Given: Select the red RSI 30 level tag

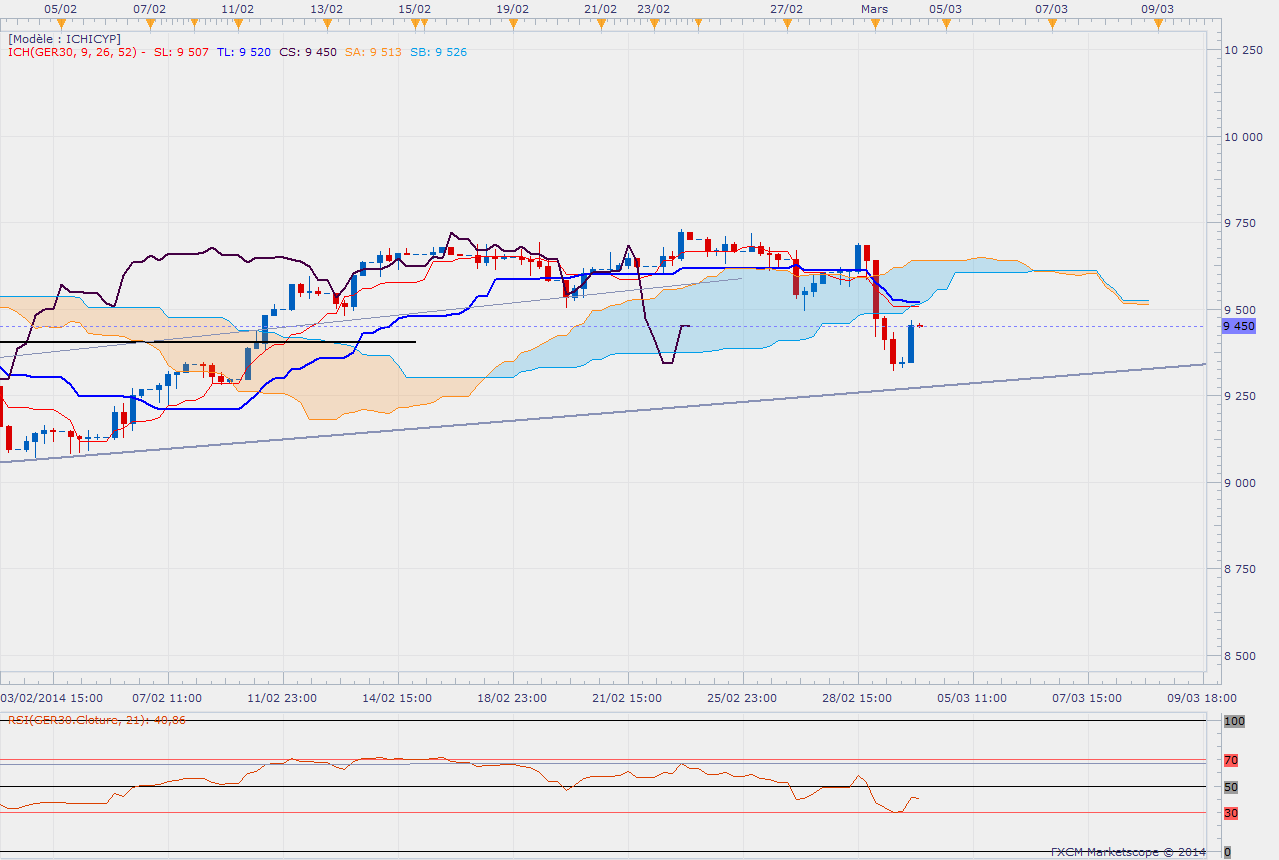Looking at the screenshot, I should pos(1231,813).
